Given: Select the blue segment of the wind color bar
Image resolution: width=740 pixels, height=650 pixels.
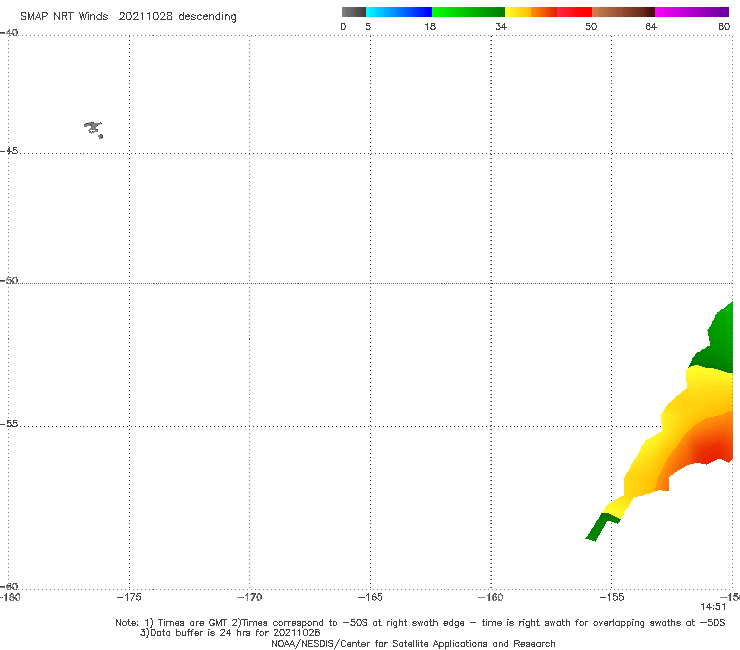Looking at the screenshot, I should tap(399, 12).
